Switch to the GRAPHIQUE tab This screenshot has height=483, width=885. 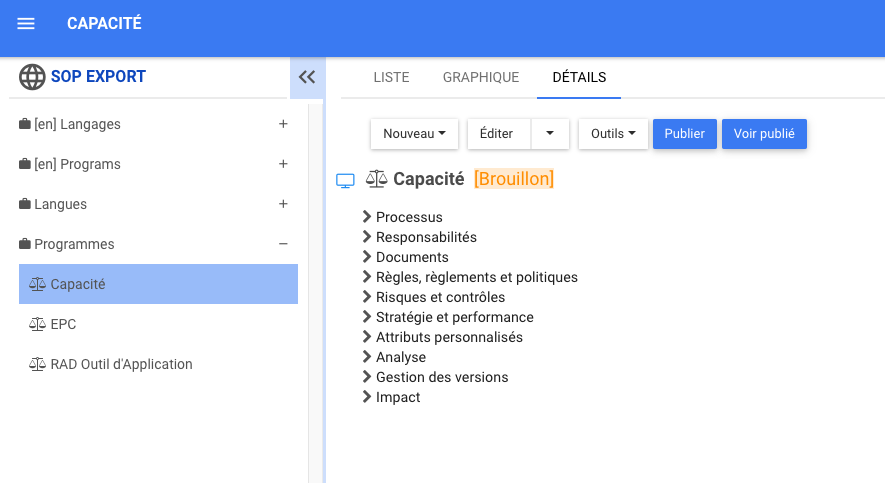481,77
